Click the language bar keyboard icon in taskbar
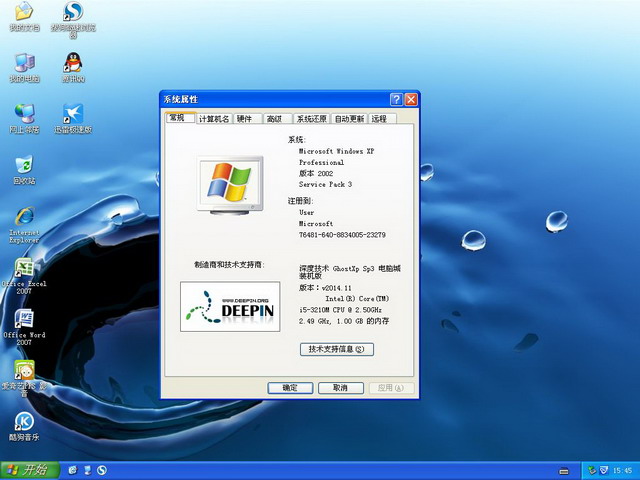The height and width of the screenshot is (480, 640). tap(564, 471)
